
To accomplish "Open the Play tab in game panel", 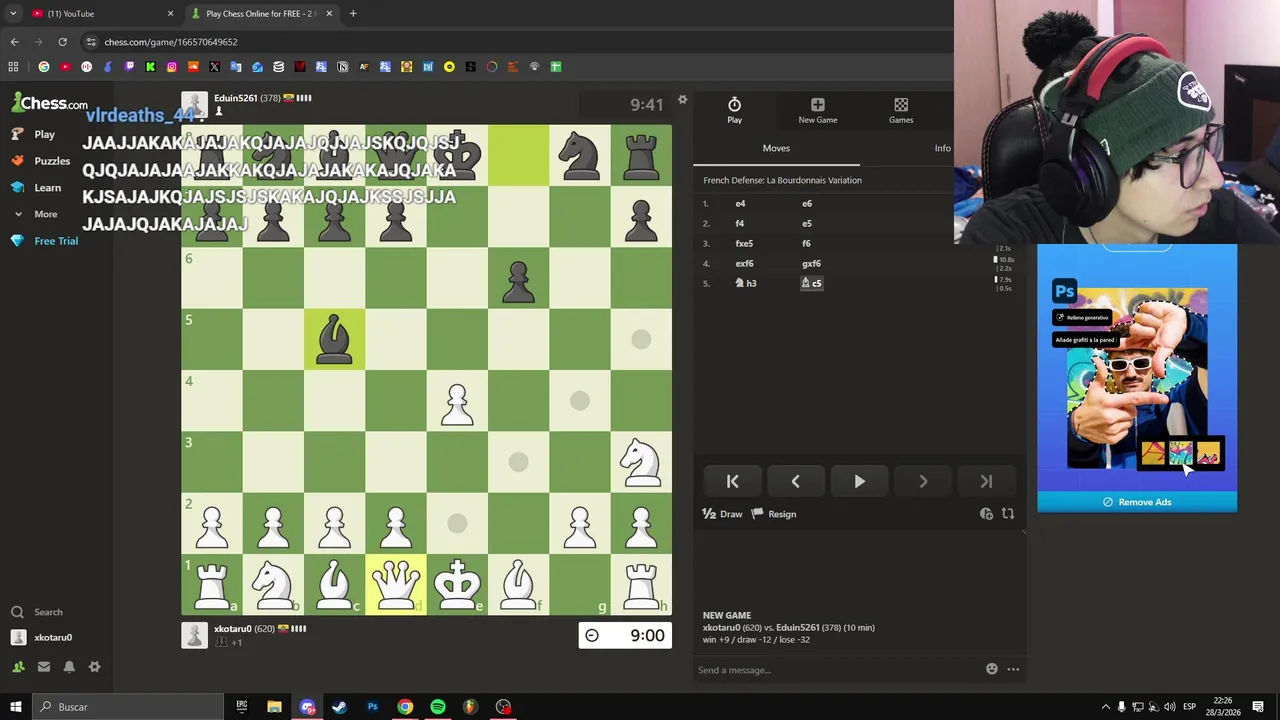I will pos(734,111).
